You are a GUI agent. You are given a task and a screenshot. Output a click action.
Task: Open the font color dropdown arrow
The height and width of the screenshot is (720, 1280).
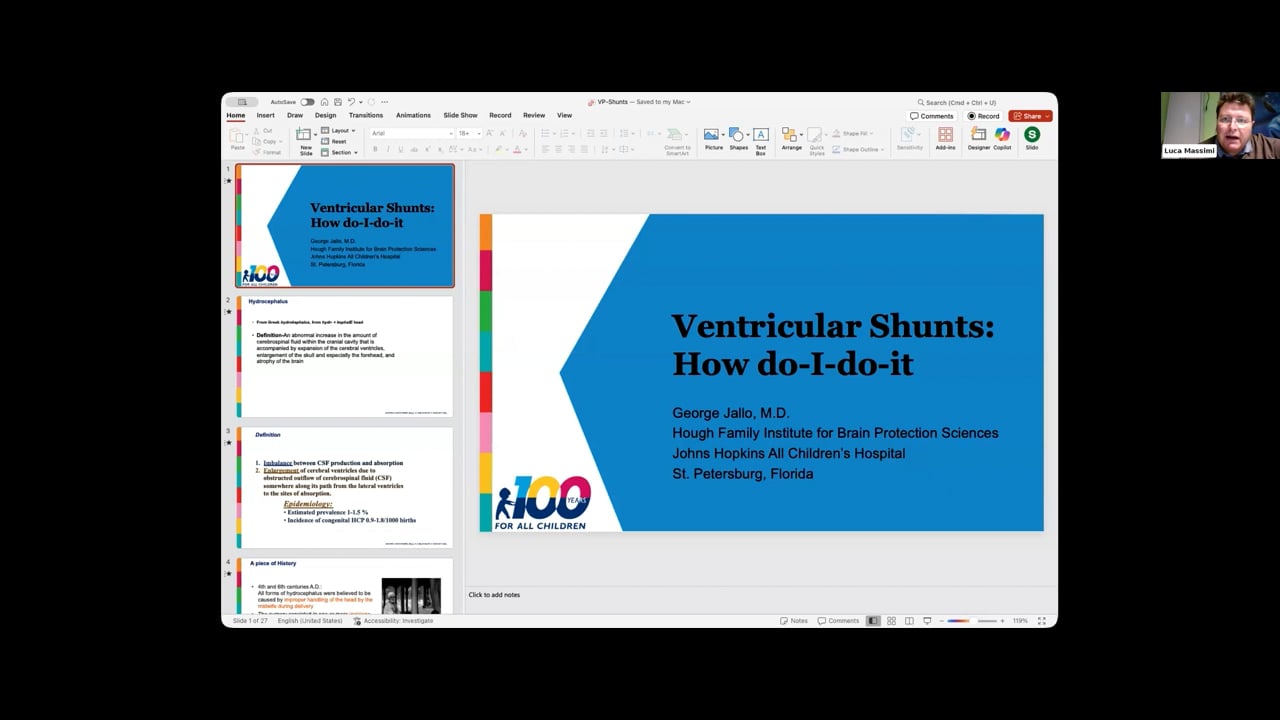point(526,149)
